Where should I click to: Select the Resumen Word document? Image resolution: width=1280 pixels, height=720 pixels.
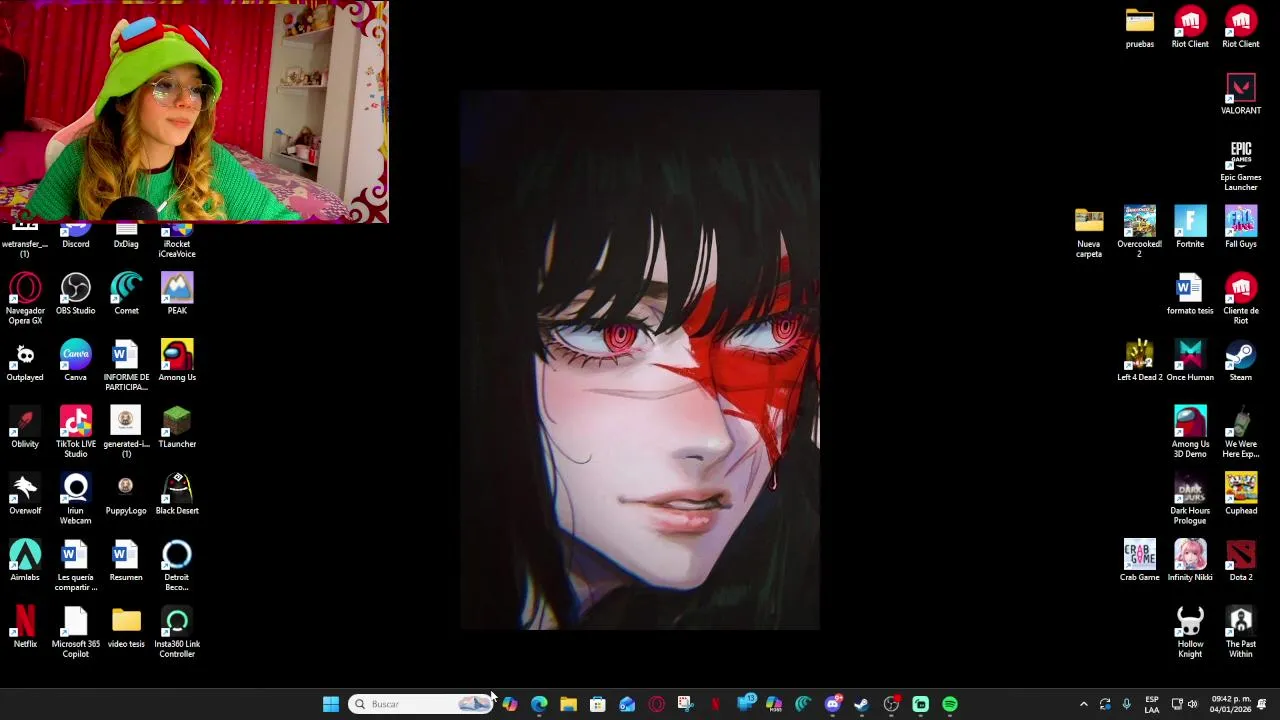(x=126, y=561)
